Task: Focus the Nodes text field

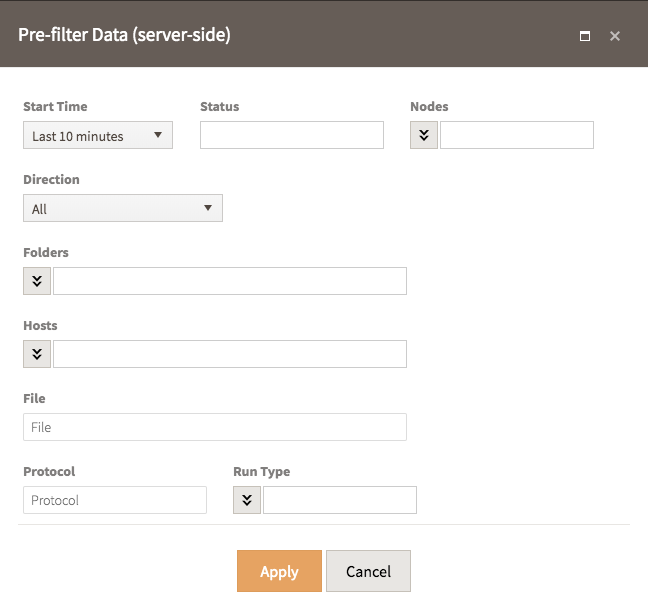Action: point(517,135)
